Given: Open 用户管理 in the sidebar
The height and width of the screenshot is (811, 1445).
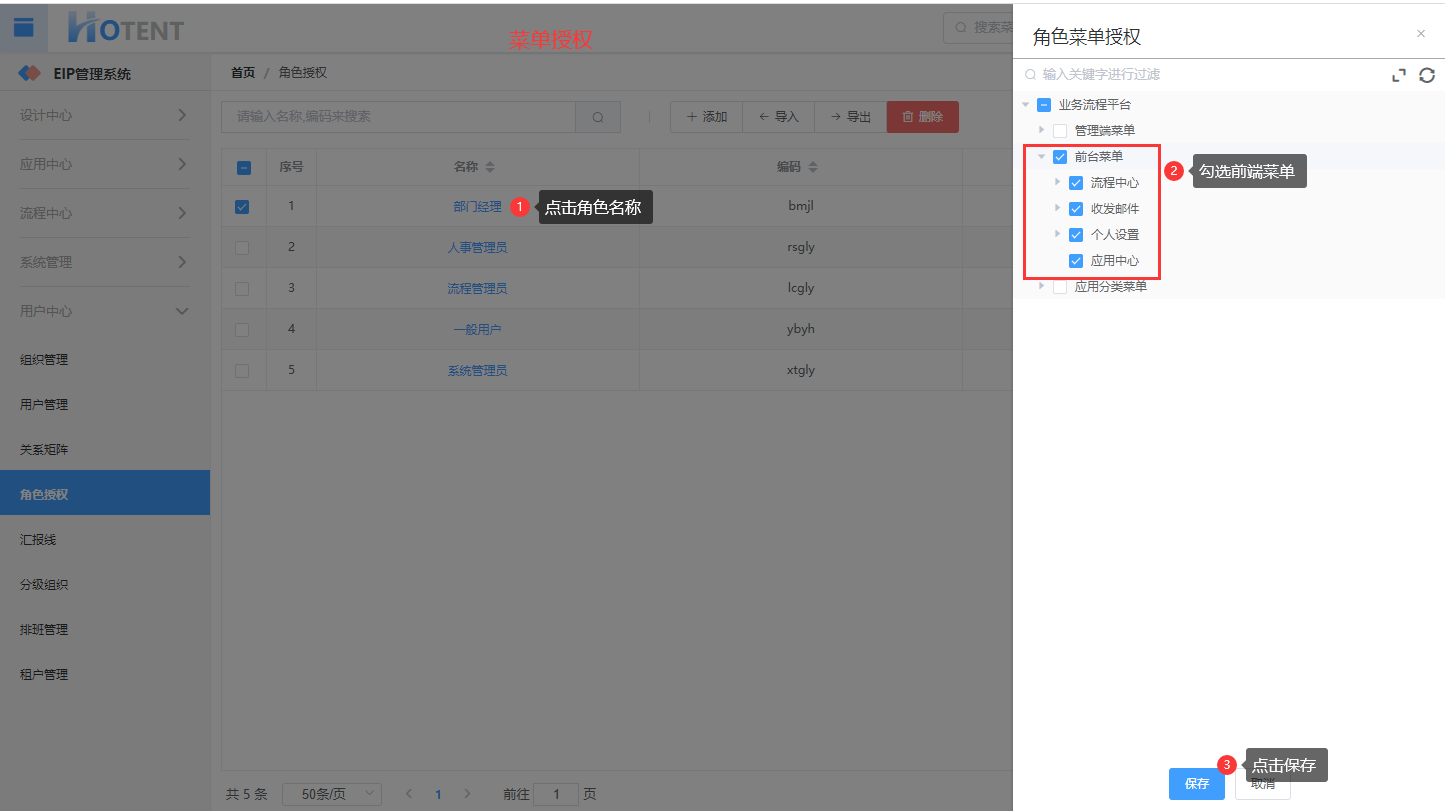Looking at the screenshot, I should click(105, 405).
